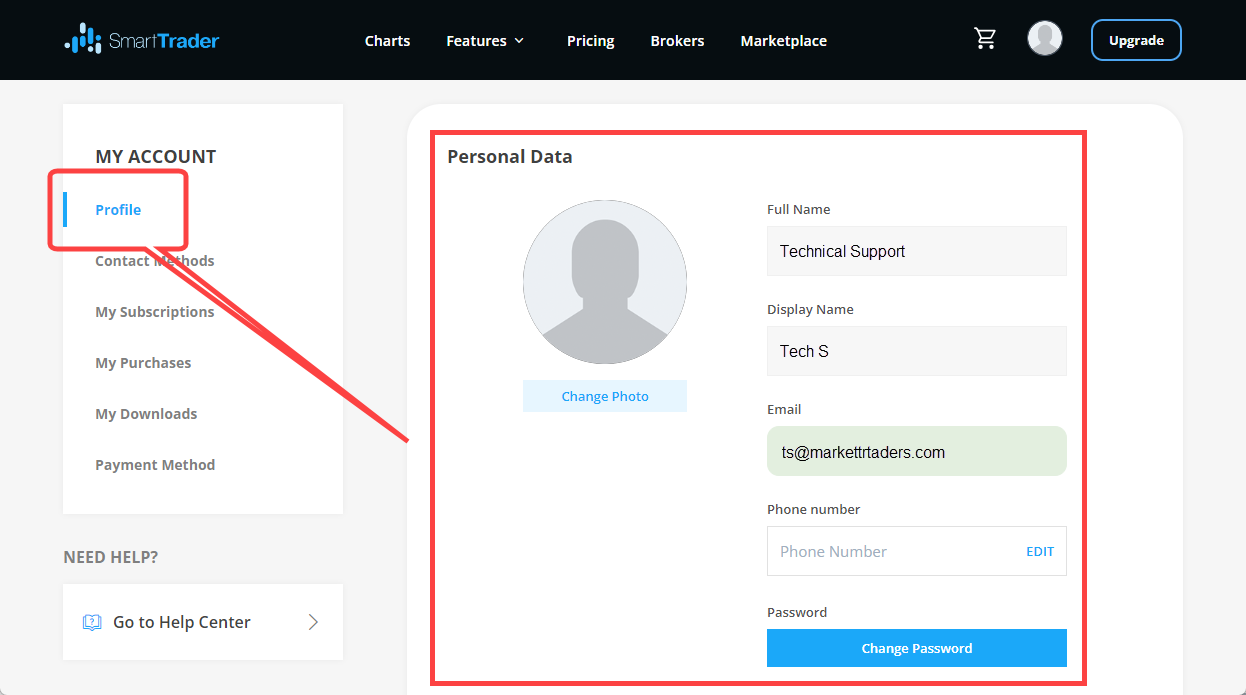The width and height of the screenshot is (1246, 695).
Task: Open the Marketplace page
Action: click(783, 40)
